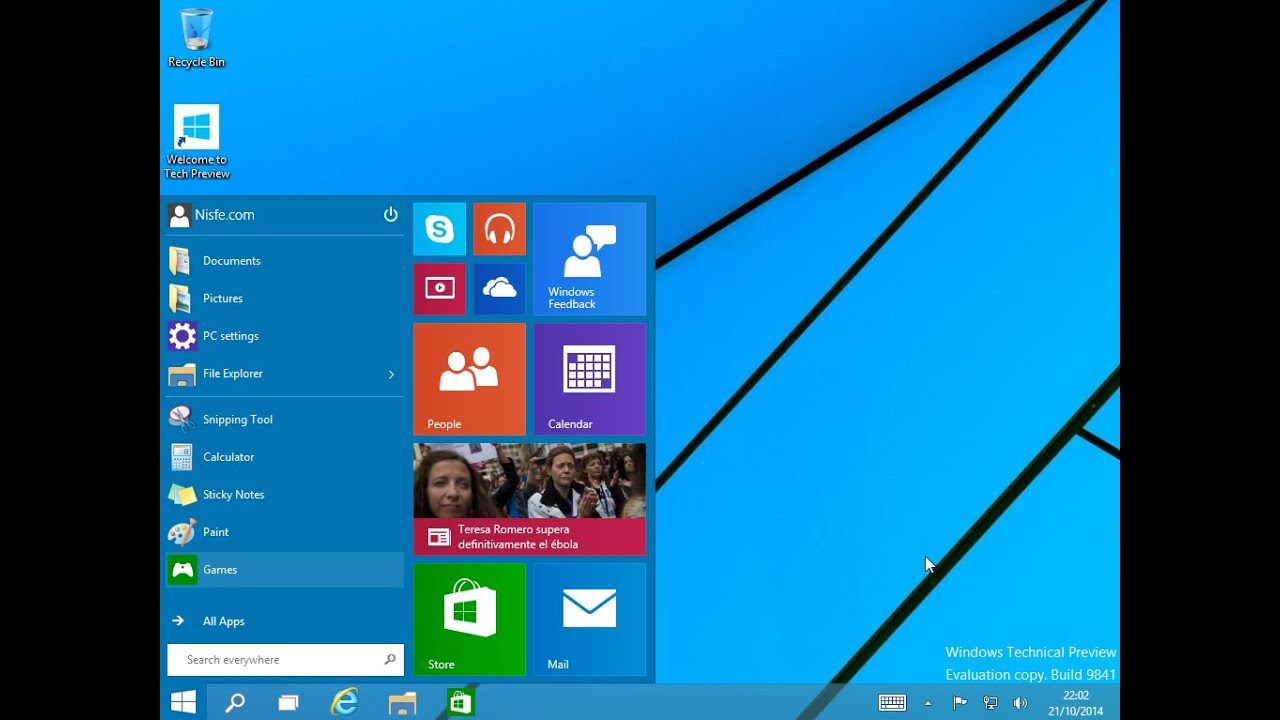This screenshot has width=1280, height=720.
Task: Select the Welcome to Tech Preview shortcut
Action: pos(197,143)
